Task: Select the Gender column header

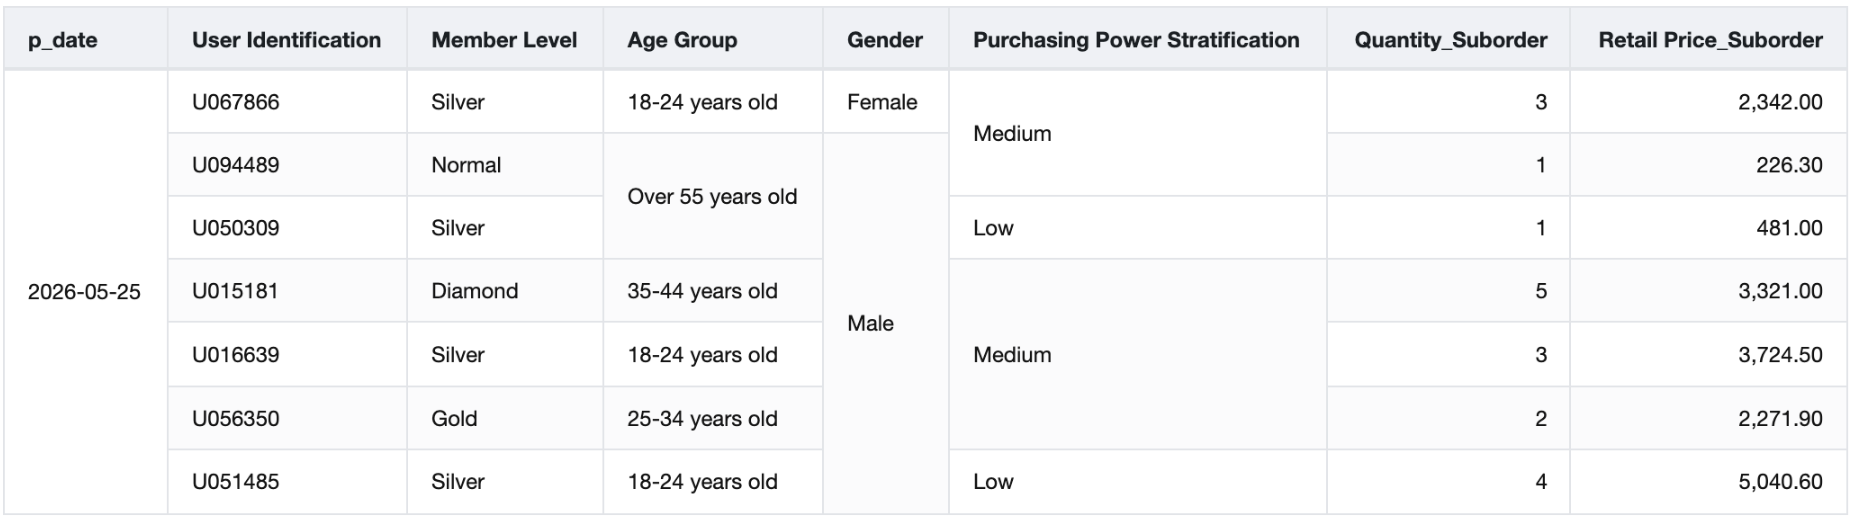Action: tap(886, 40)
